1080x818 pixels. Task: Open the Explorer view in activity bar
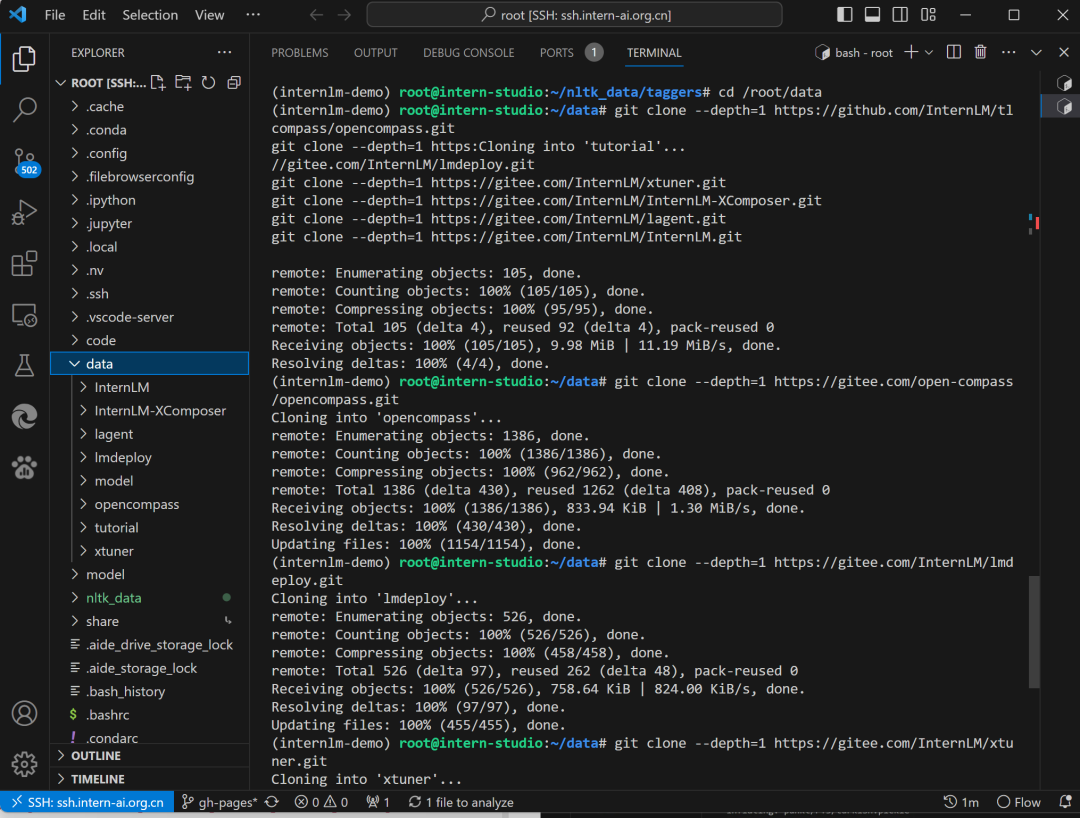tap(24, 59)
